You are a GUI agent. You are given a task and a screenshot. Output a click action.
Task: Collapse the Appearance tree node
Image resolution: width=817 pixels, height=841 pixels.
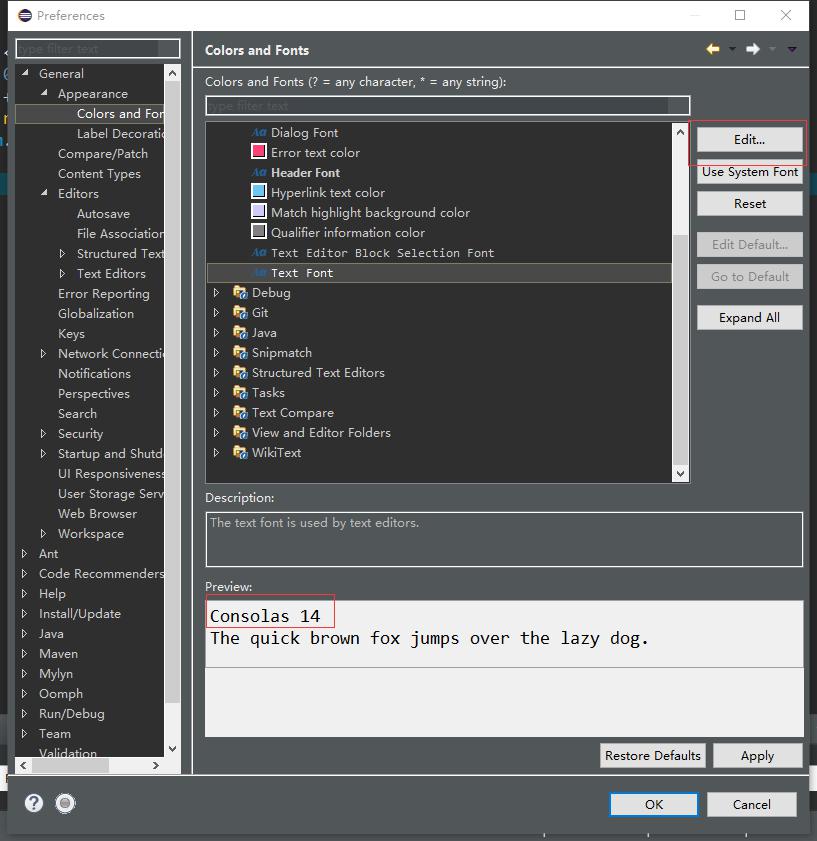tap(45, 93)
